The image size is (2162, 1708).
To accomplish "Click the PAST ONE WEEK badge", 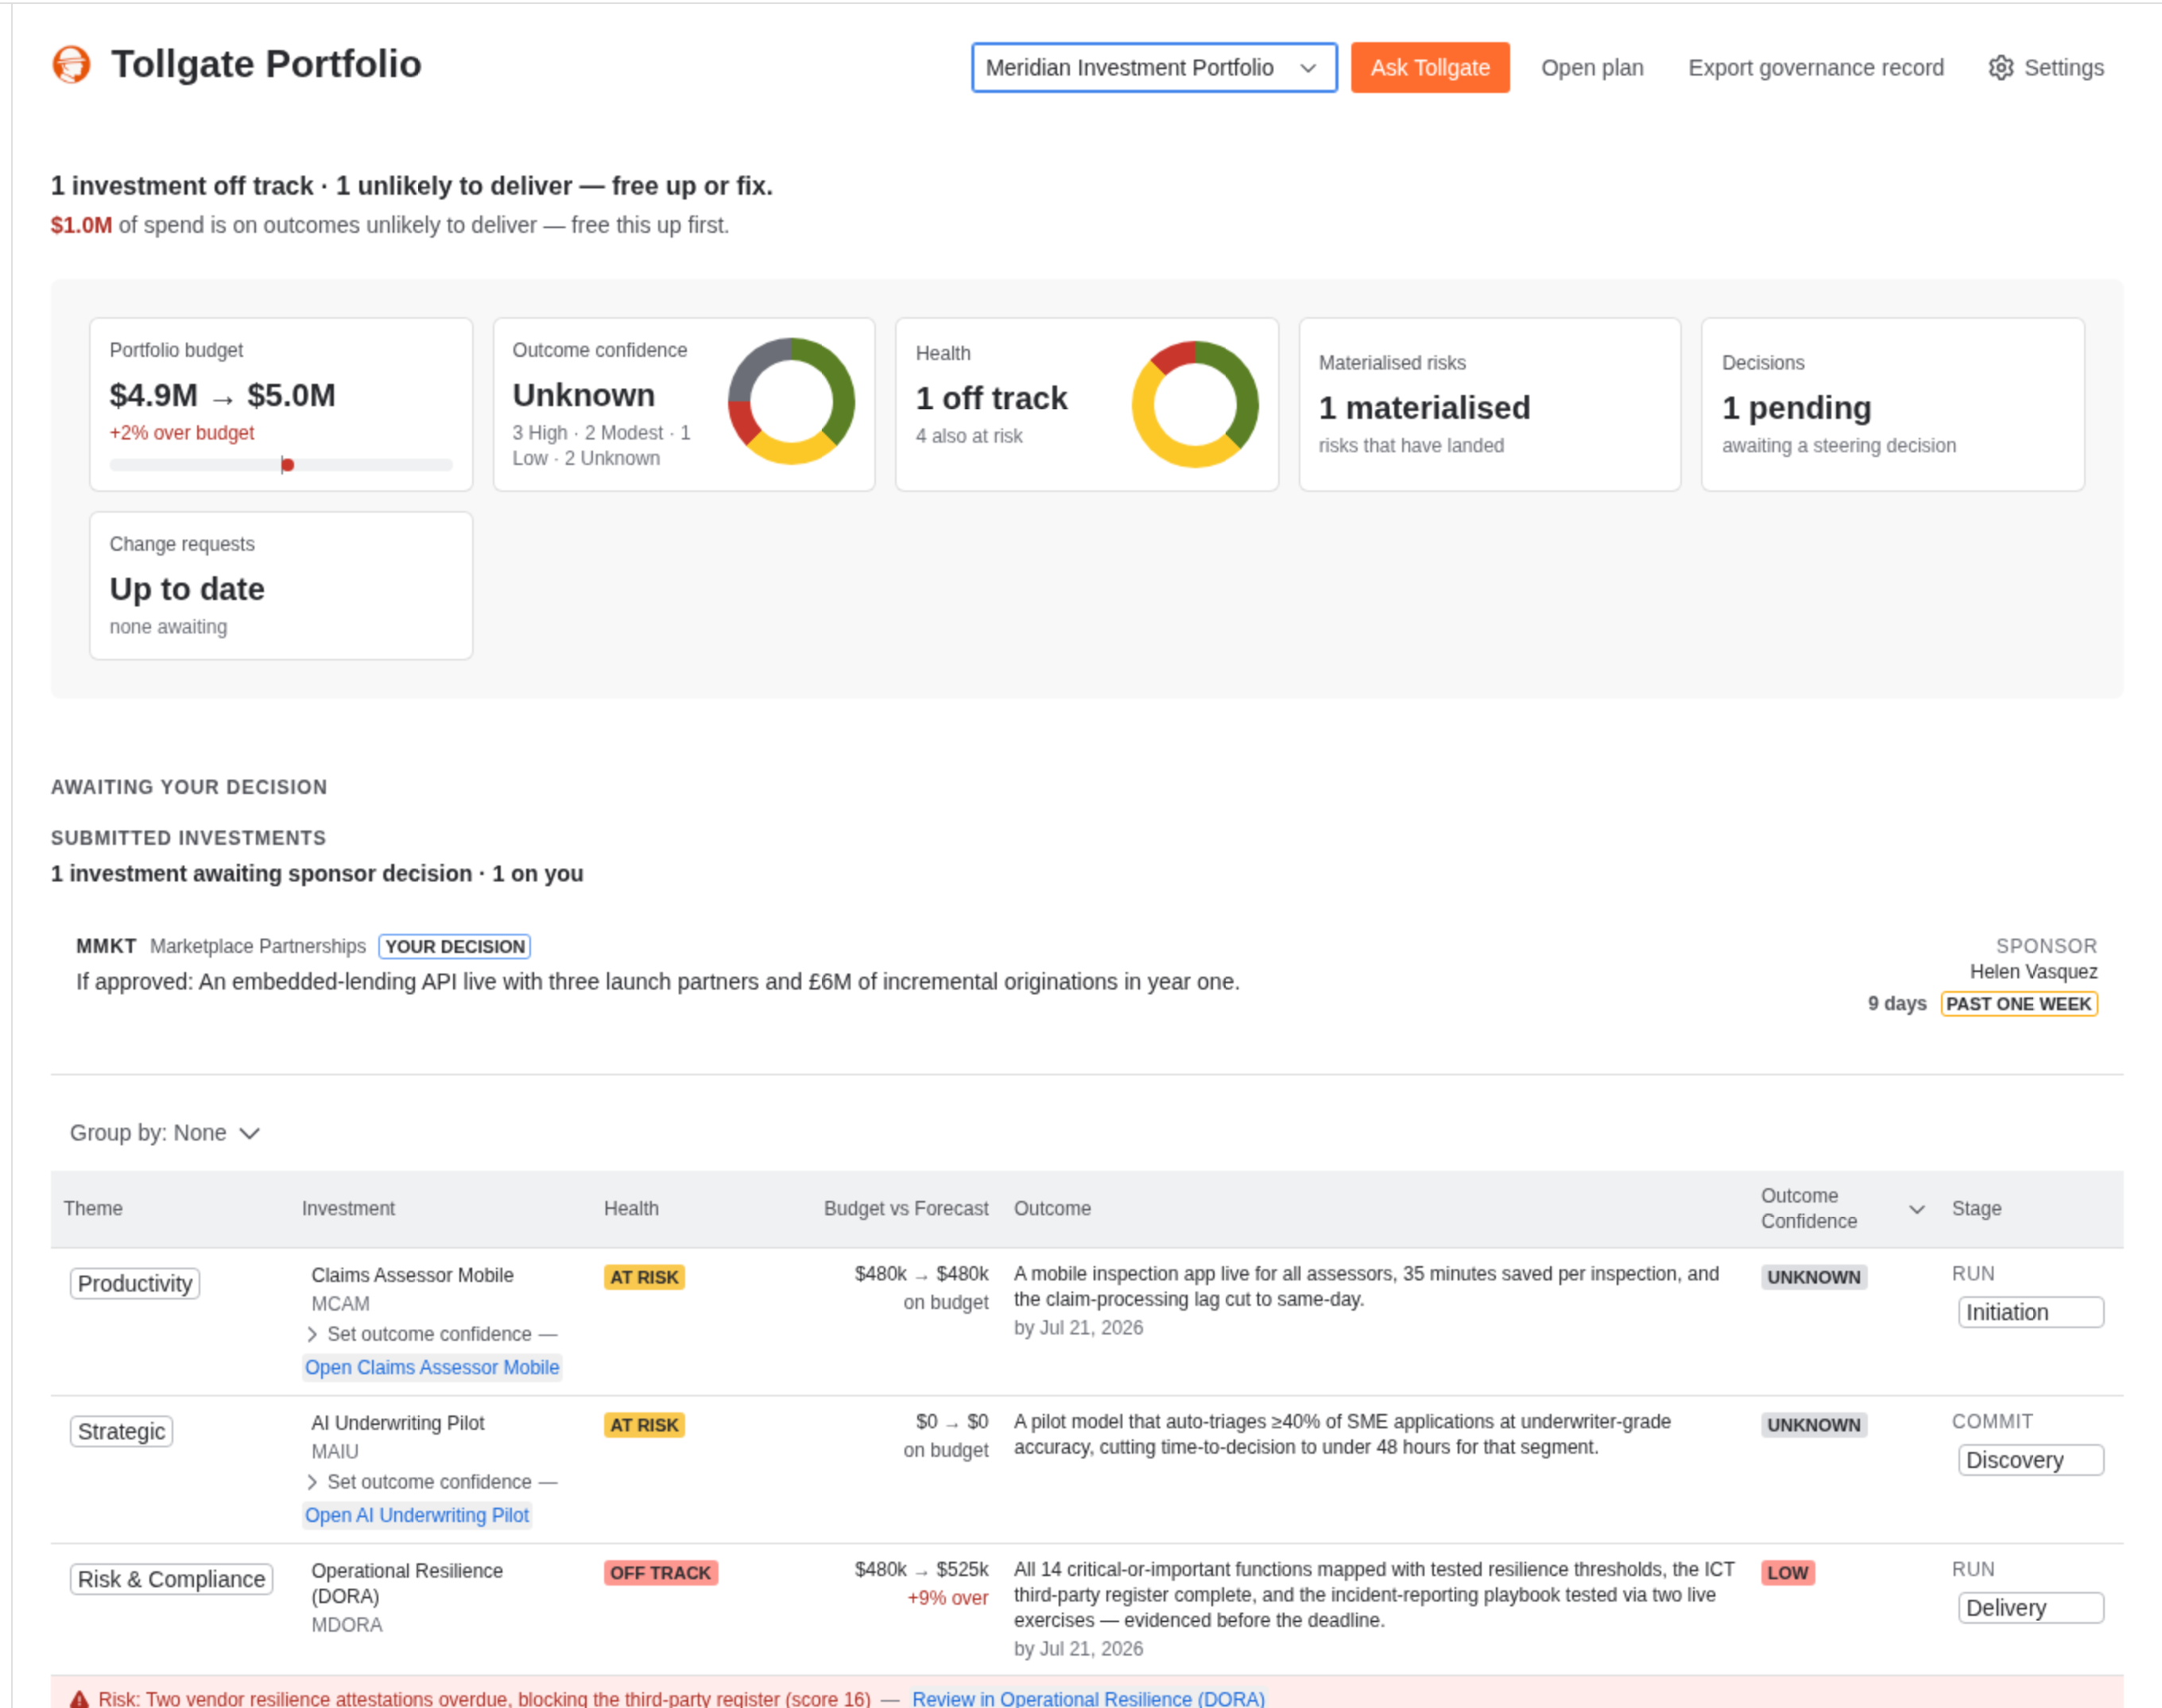I will tap(2018, 1004).
